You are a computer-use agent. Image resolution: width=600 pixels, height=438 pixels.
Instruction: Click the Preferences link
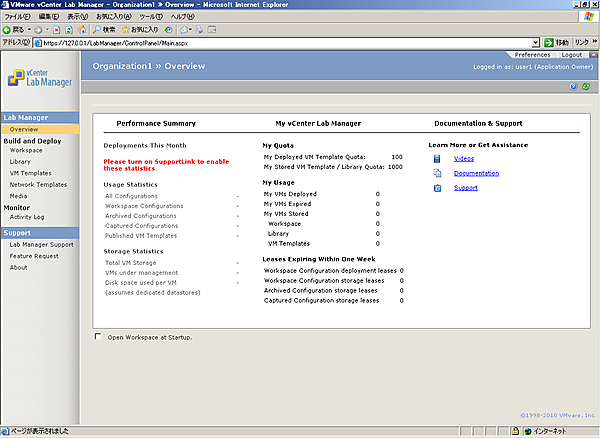(532, 55)
